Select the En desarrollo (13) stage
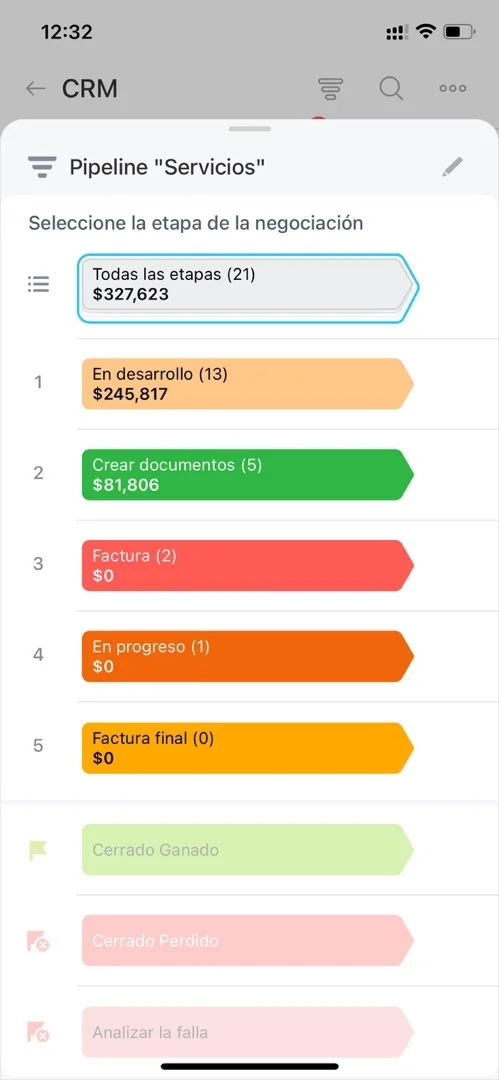 [248, 384]
